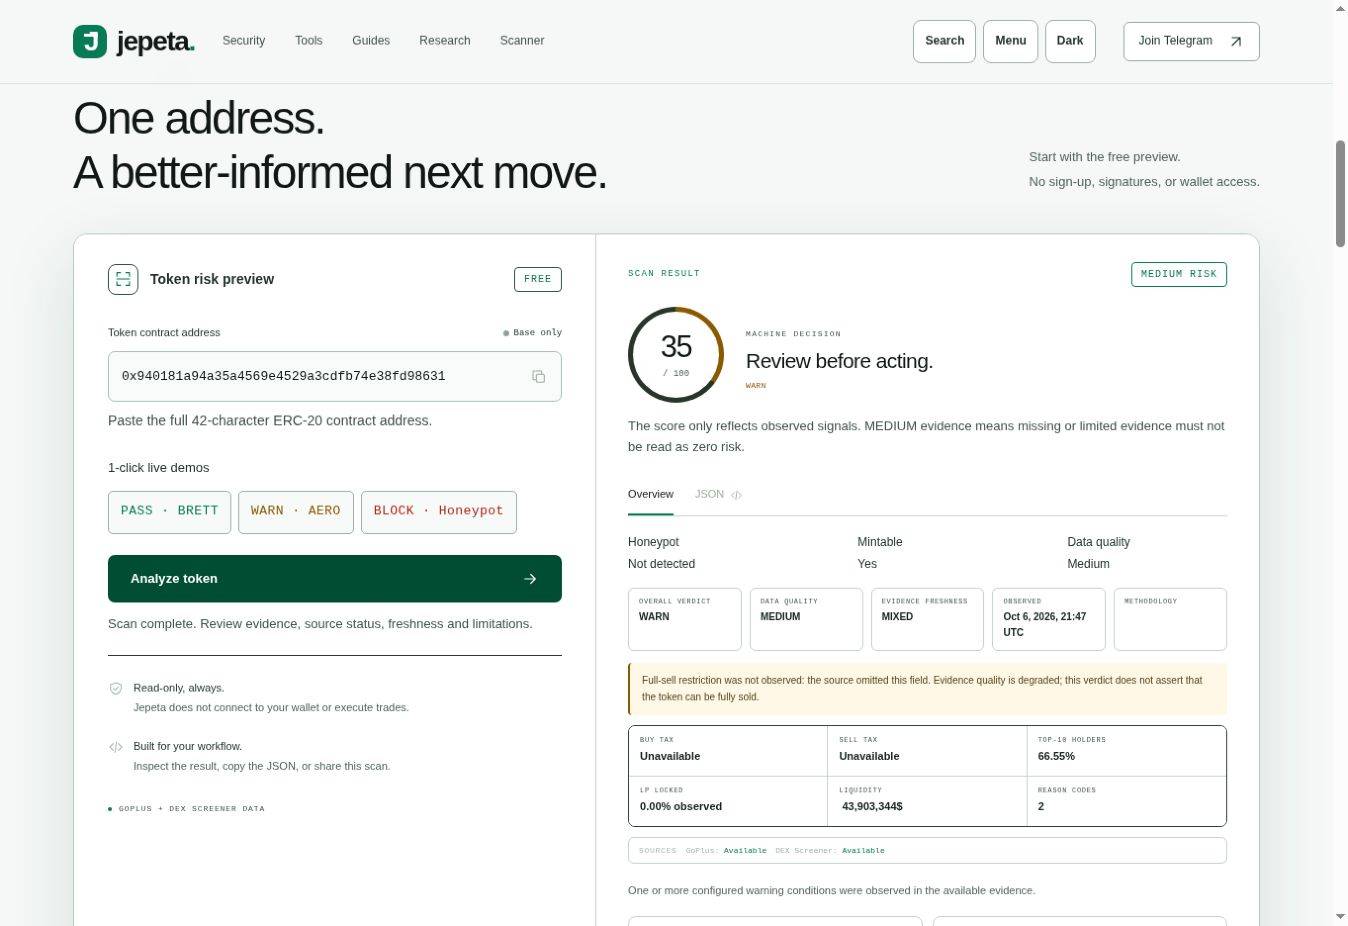1348x926 pixels.
Task: Click the shield icon beside Read-only, always
Action: pyautogui.click(x=116, y=688)
